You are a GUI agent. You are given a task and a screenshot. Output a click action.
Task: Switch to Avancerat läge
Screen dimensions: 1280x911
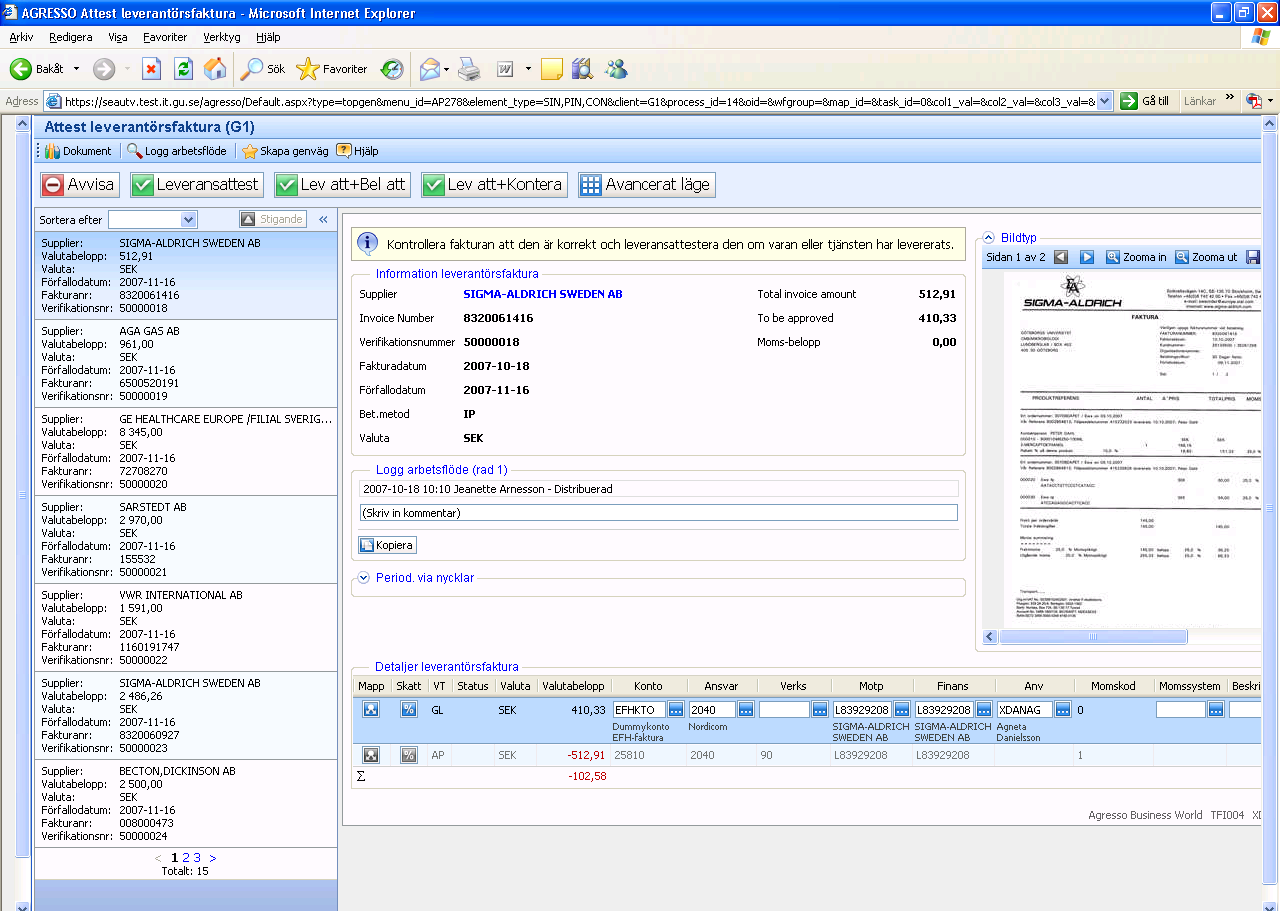[x=646, y=185]
